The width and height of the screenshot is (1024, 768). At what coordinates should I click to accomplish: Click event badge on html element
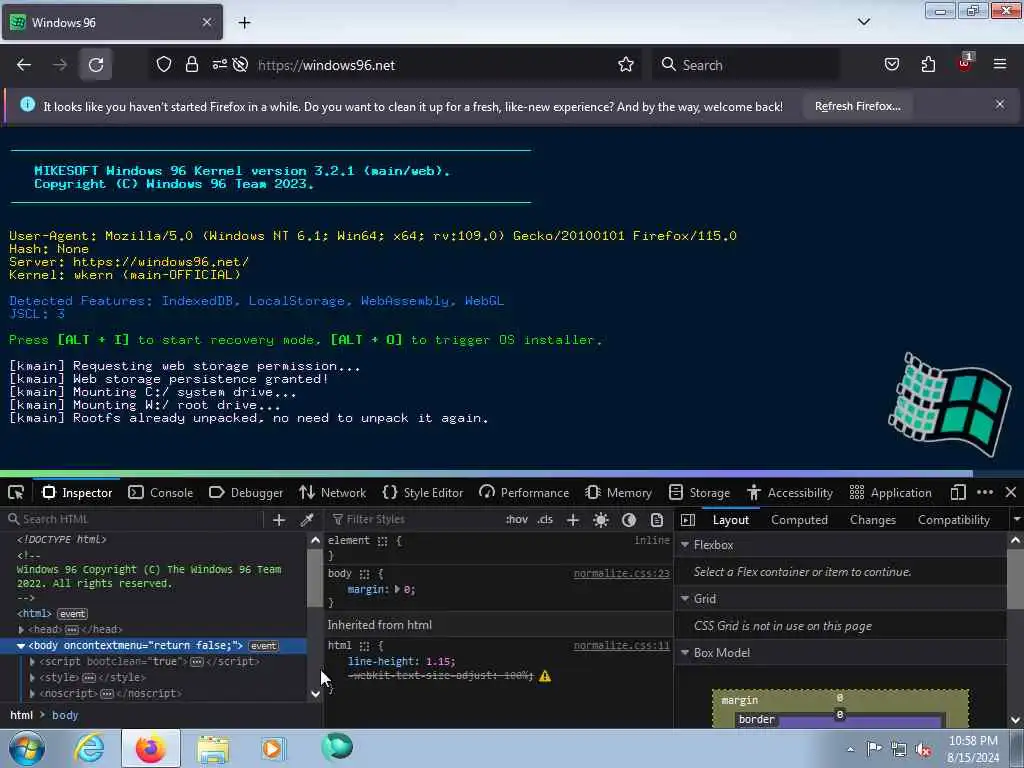pos(72,614)
